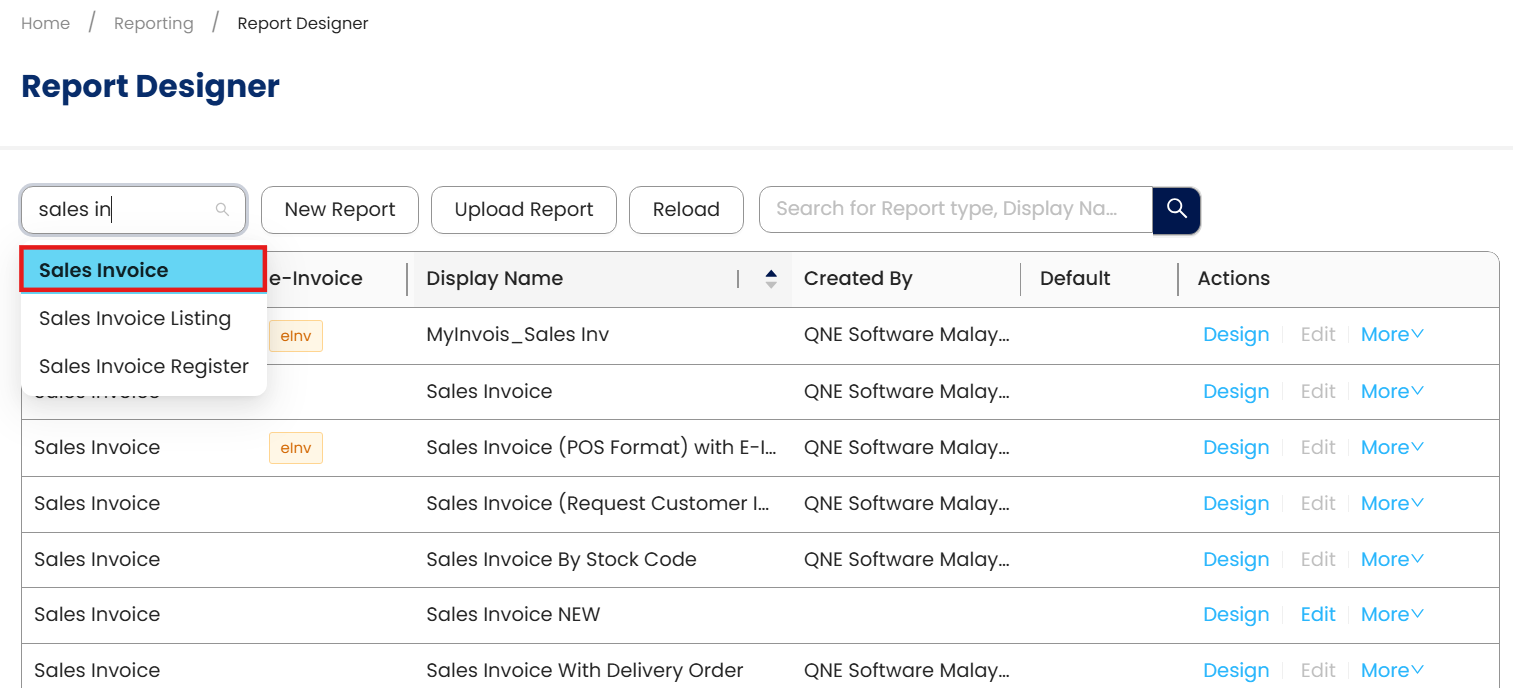
Task: Expand More options for Sales Invoice By Stock Code
Action: [x=1392, y=559]
